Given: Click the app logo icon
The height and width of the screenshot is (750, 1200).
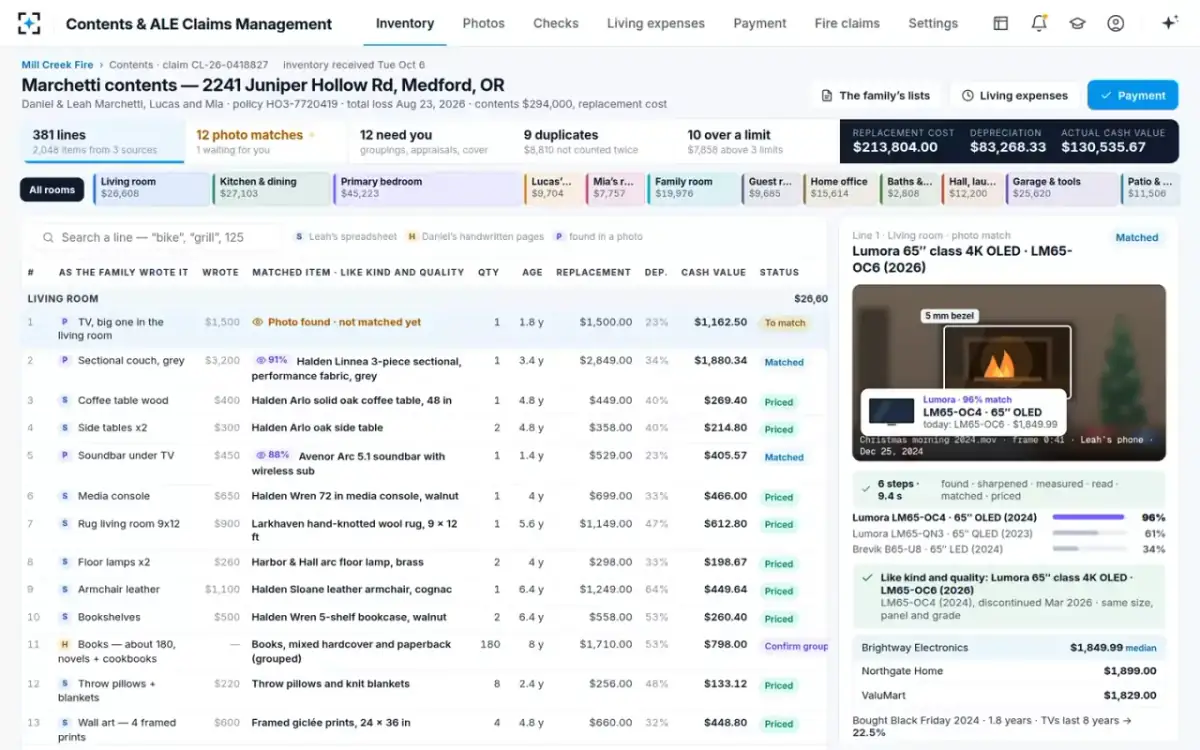Looking at the screenshot, I should click(30, 23).
